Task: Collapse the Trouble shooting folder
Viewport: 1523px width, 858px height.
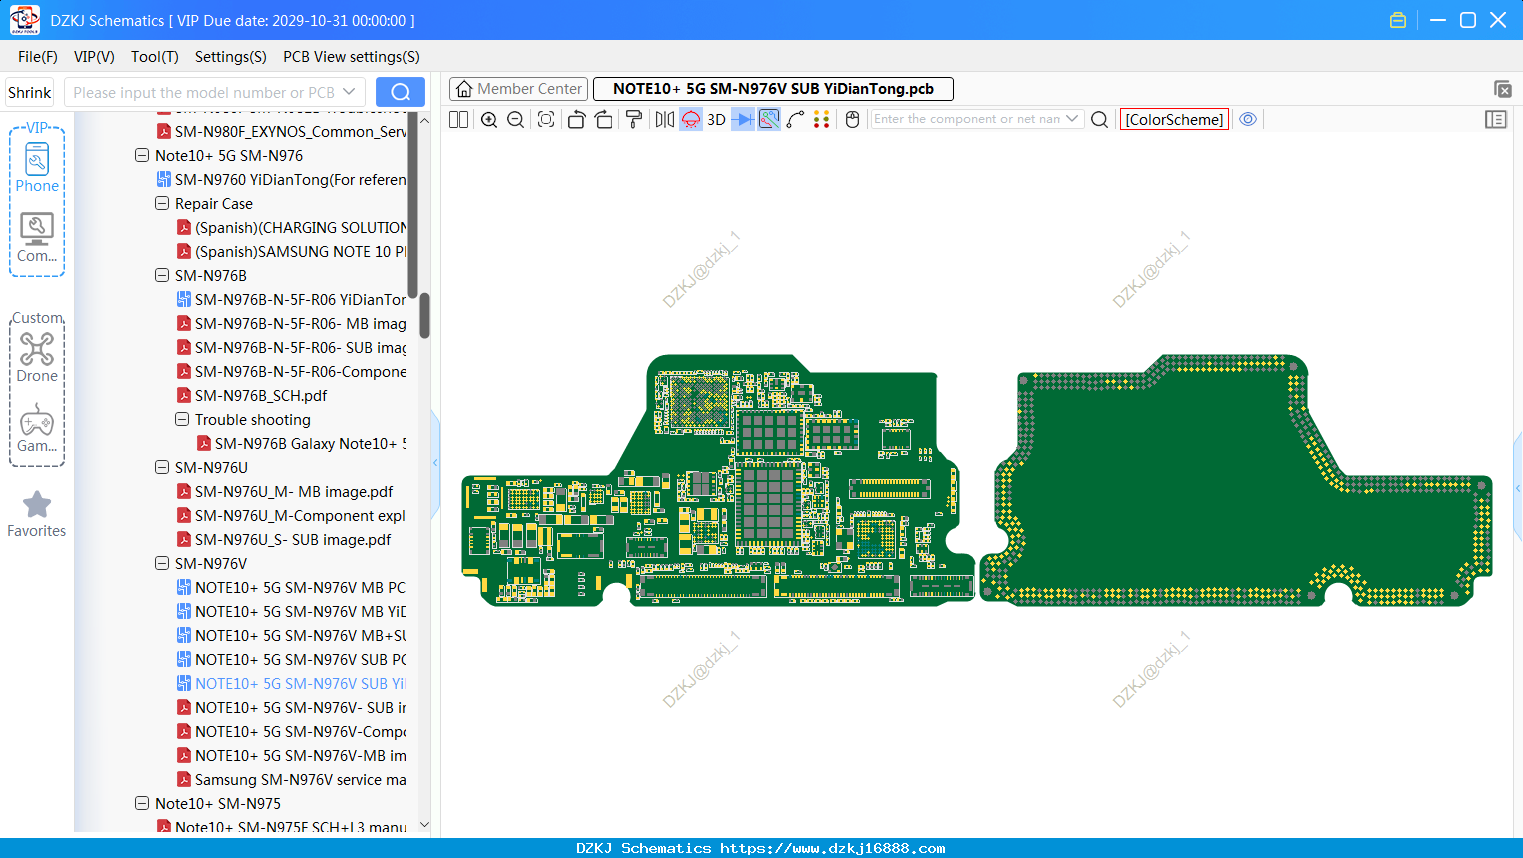Action: click(x=182, y=420)
